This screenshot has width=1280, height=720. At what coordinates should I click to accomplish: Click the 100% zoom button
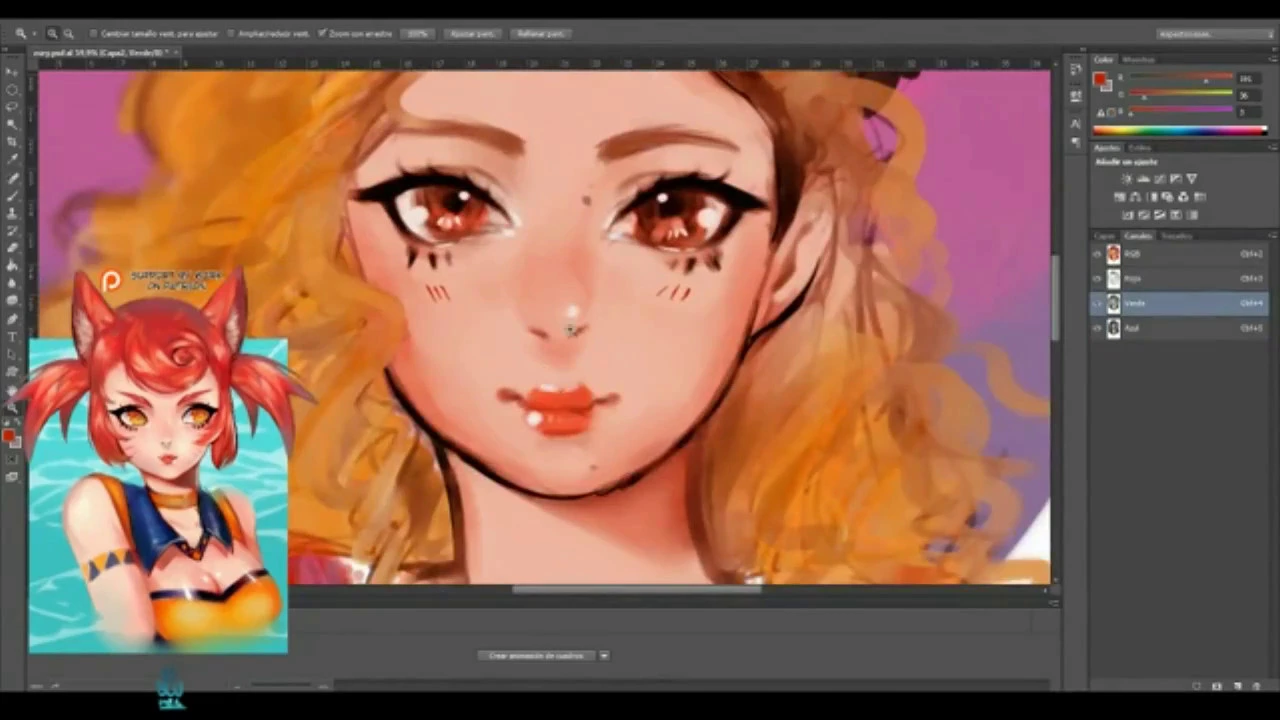(417, 34)
